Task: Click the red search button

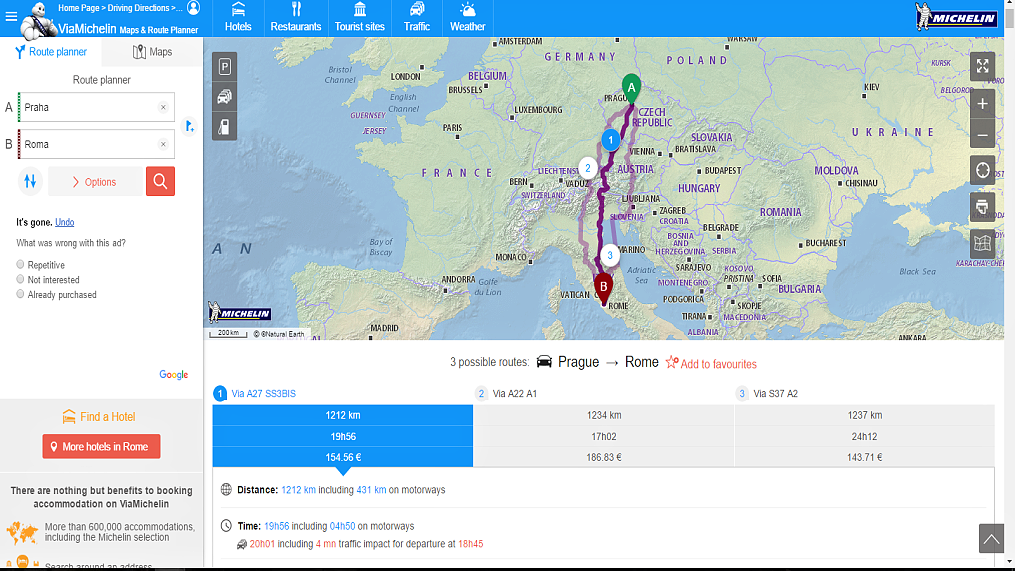Action: 160,181
